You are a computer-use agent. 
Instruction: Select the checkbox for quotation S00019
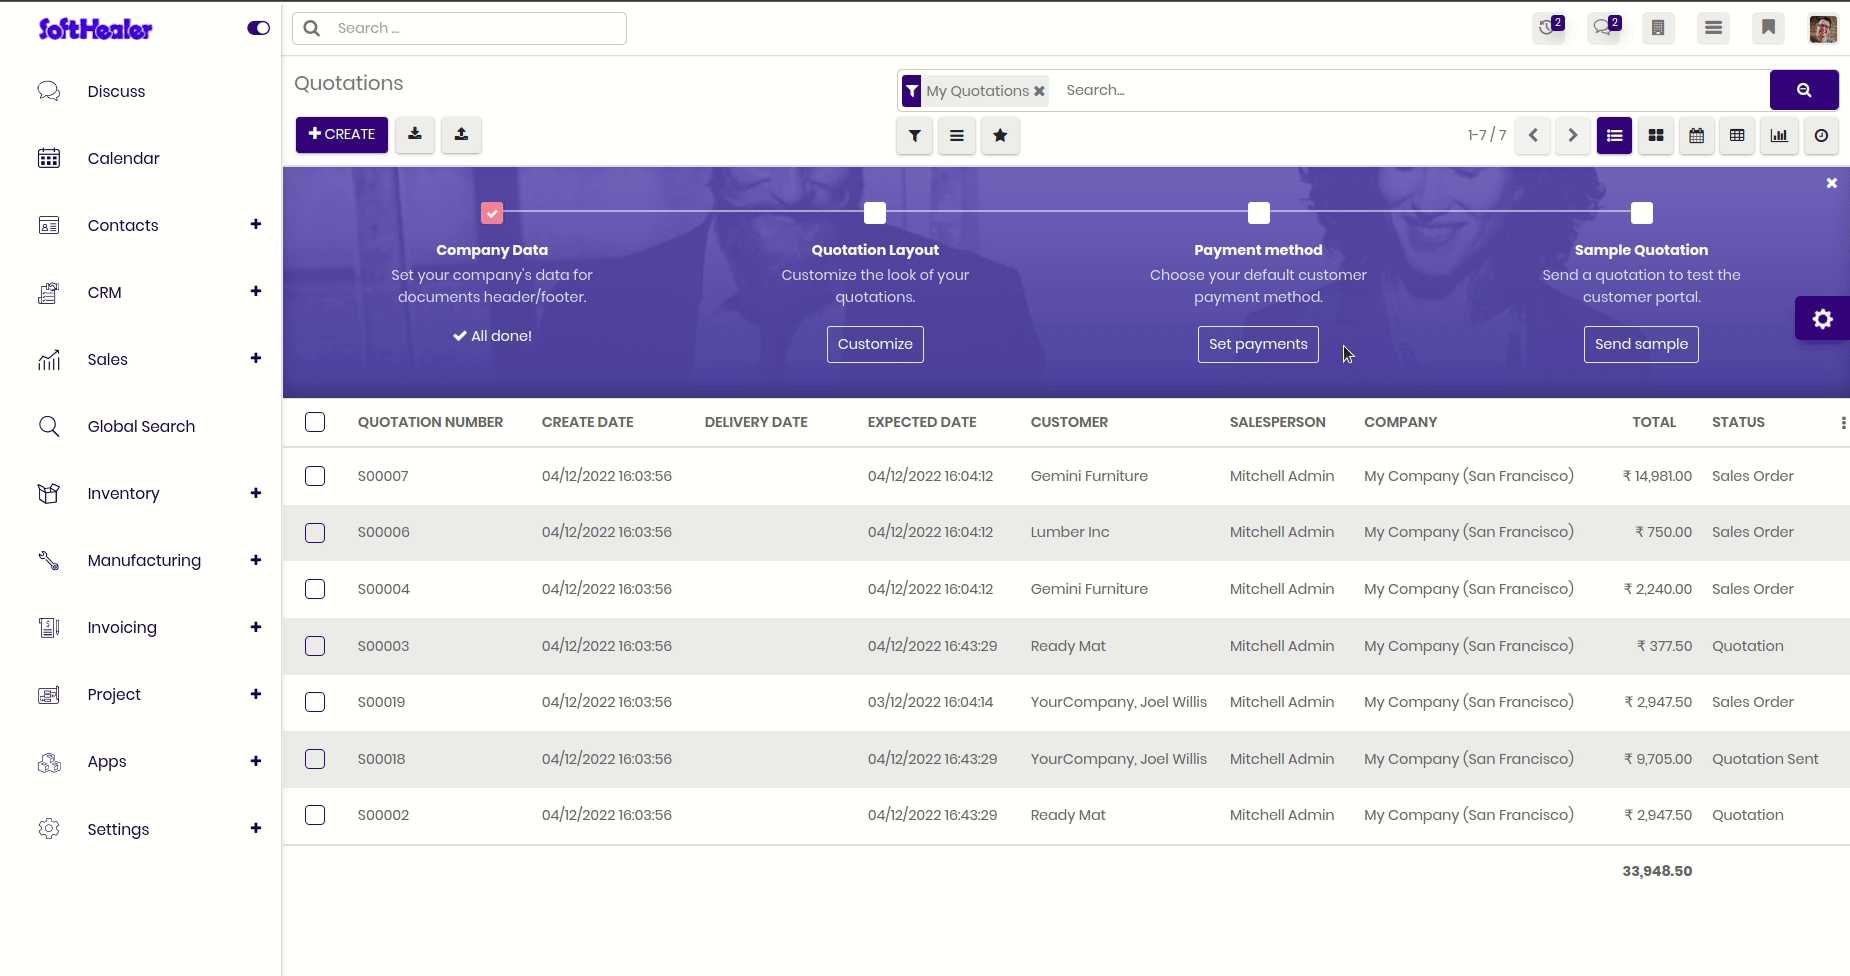click(315, 702)
